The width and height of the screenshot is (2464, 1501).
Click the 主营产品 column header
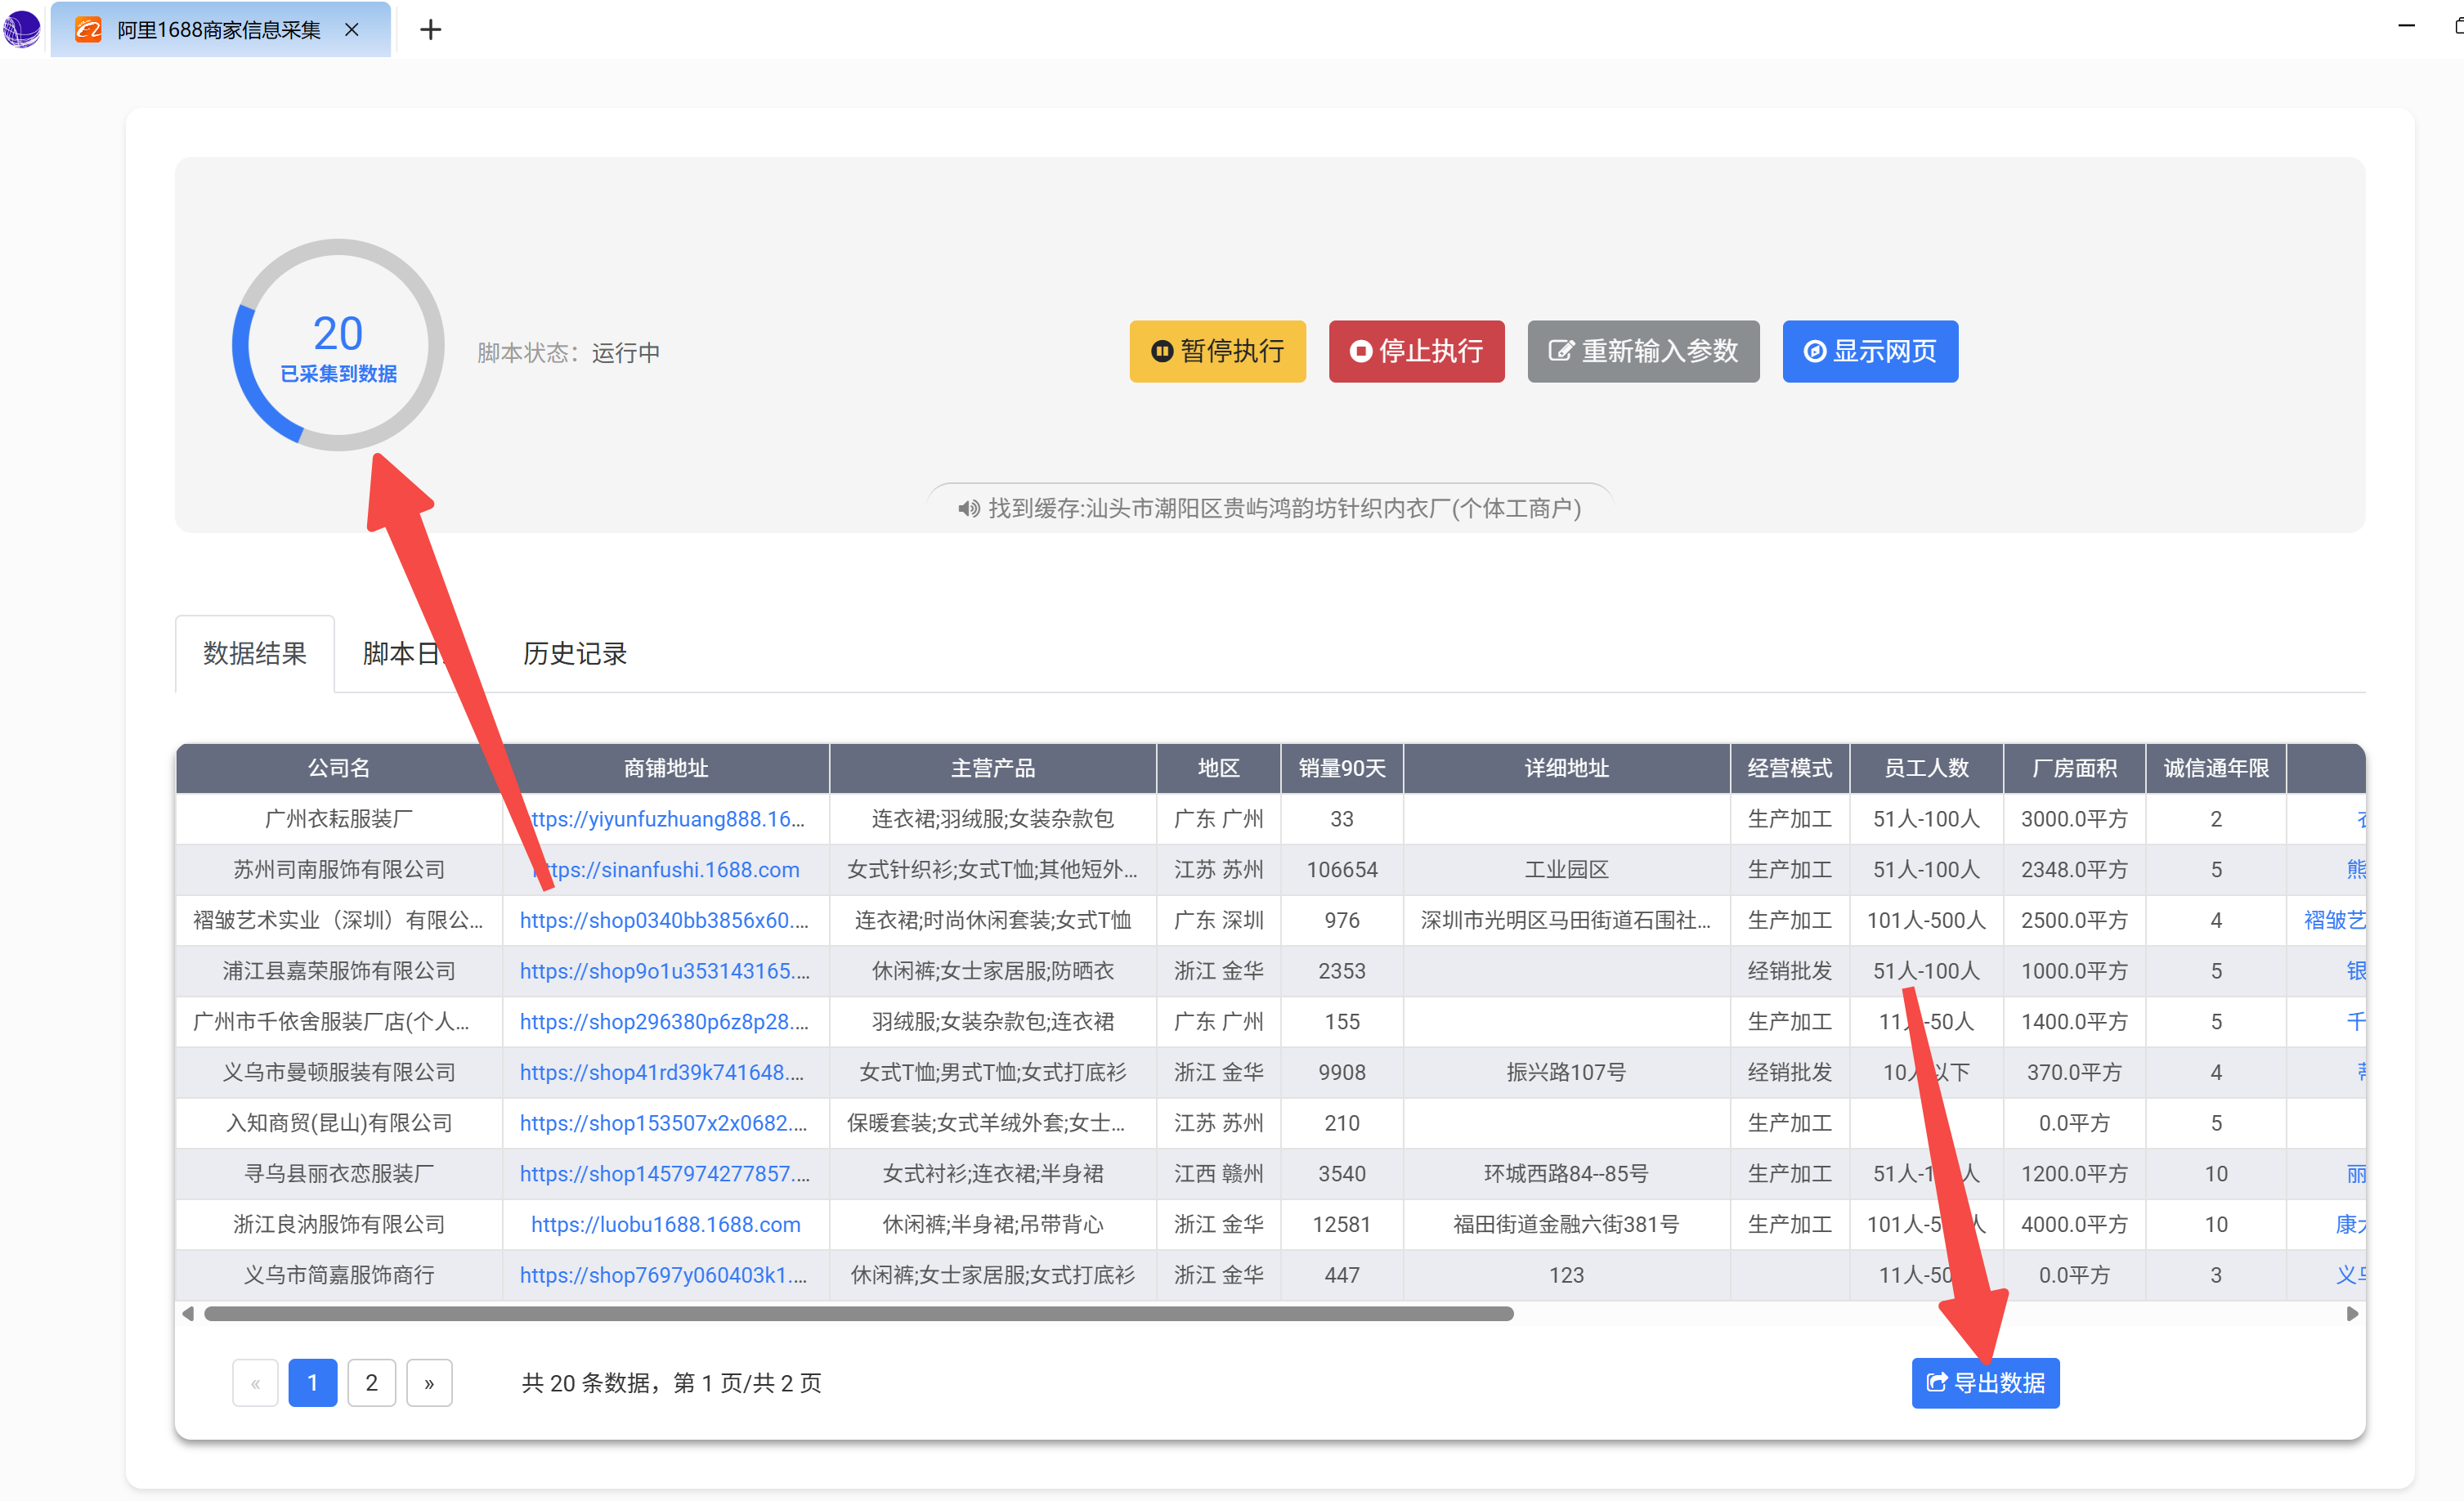click(993, 768)
